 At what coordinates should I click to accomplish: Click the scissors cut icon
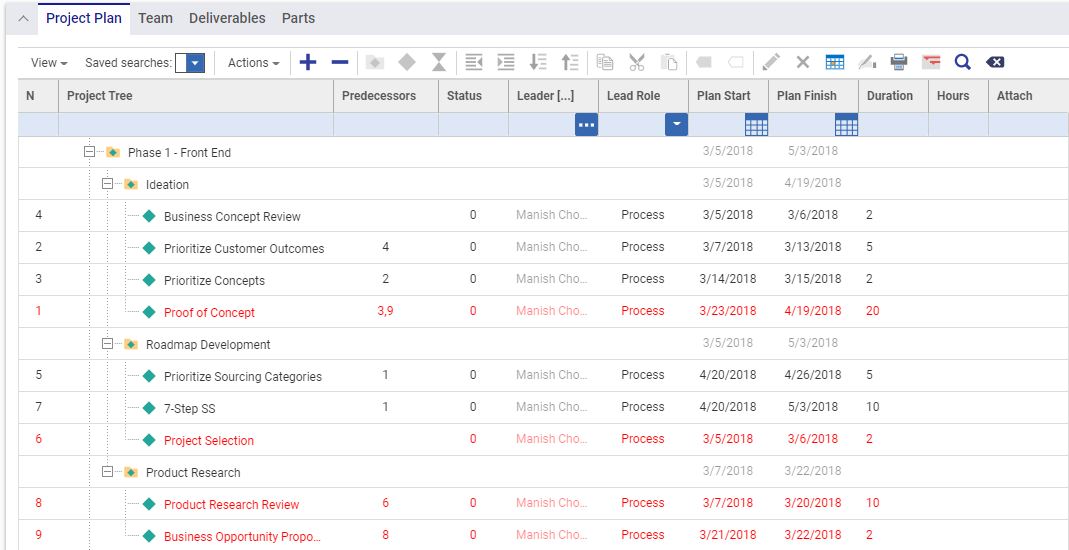pos(637,63)
